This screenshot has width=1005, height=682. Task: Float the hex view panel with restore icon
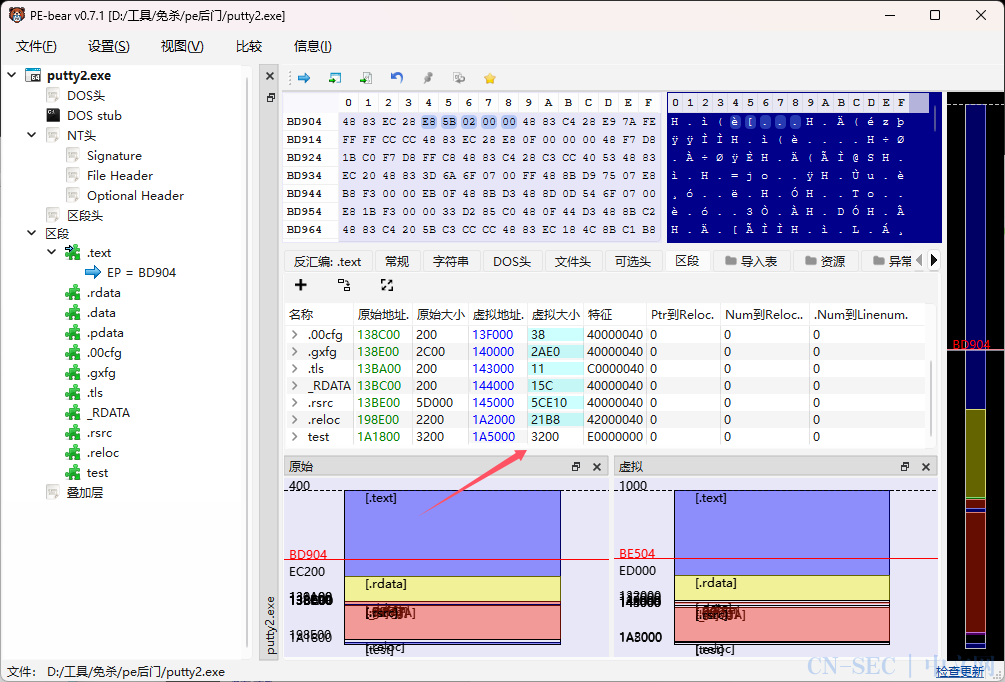[270, 98]
